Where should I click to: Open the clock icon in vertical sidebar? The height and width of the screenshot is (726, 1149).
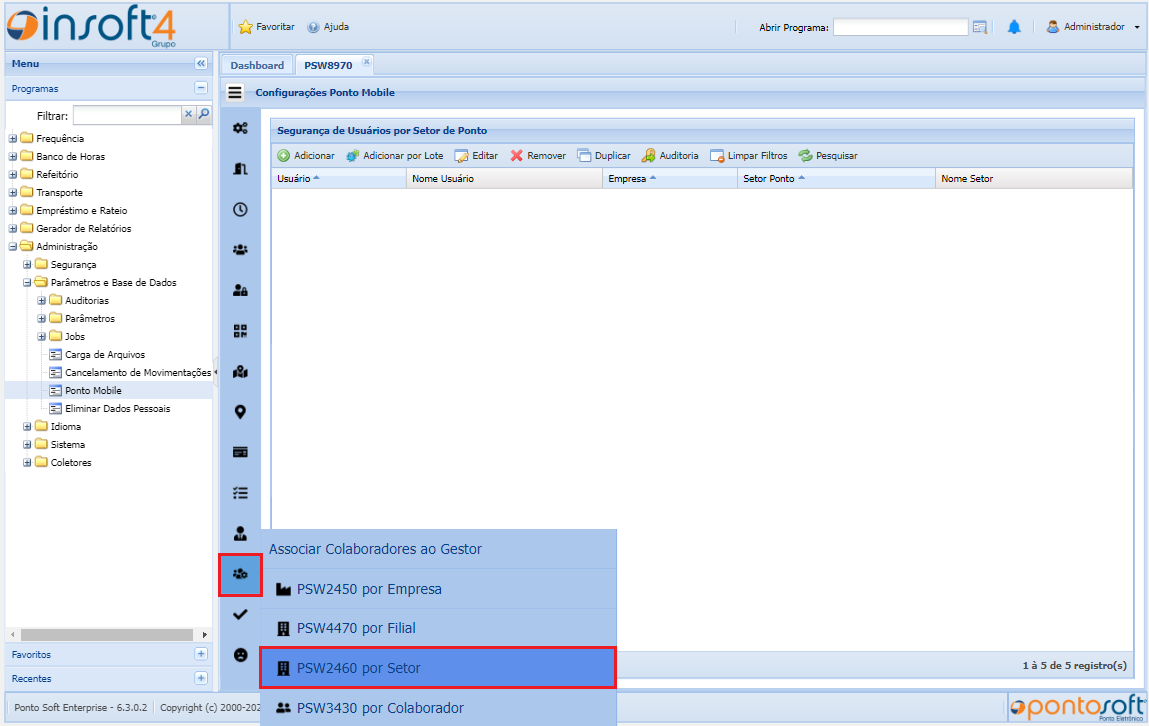pyautogui.click(x=240, y=210)
